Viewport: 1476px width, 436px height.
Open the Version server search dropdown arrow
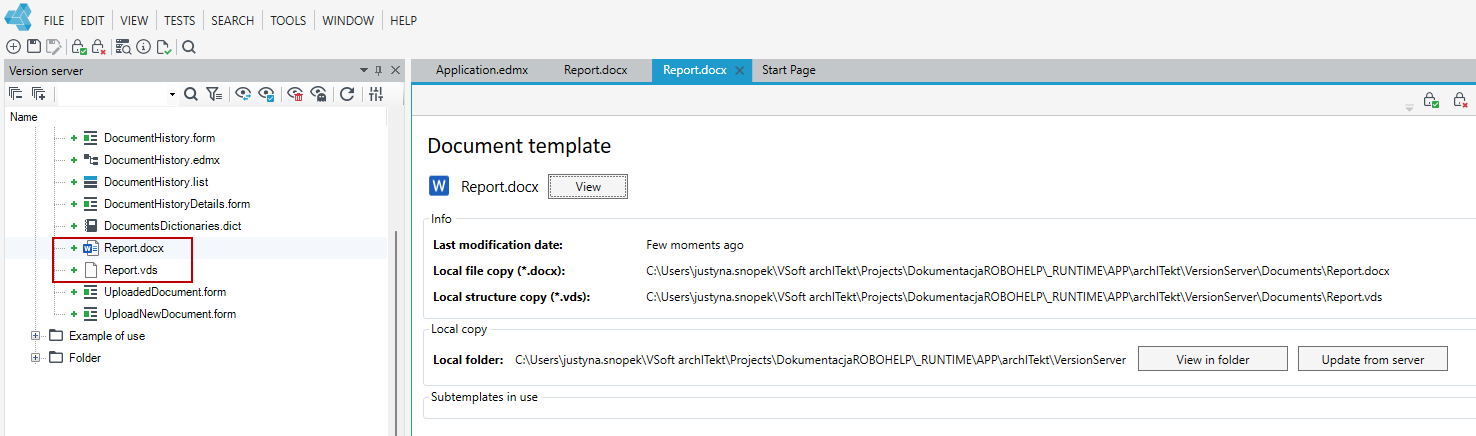(172, 94)
